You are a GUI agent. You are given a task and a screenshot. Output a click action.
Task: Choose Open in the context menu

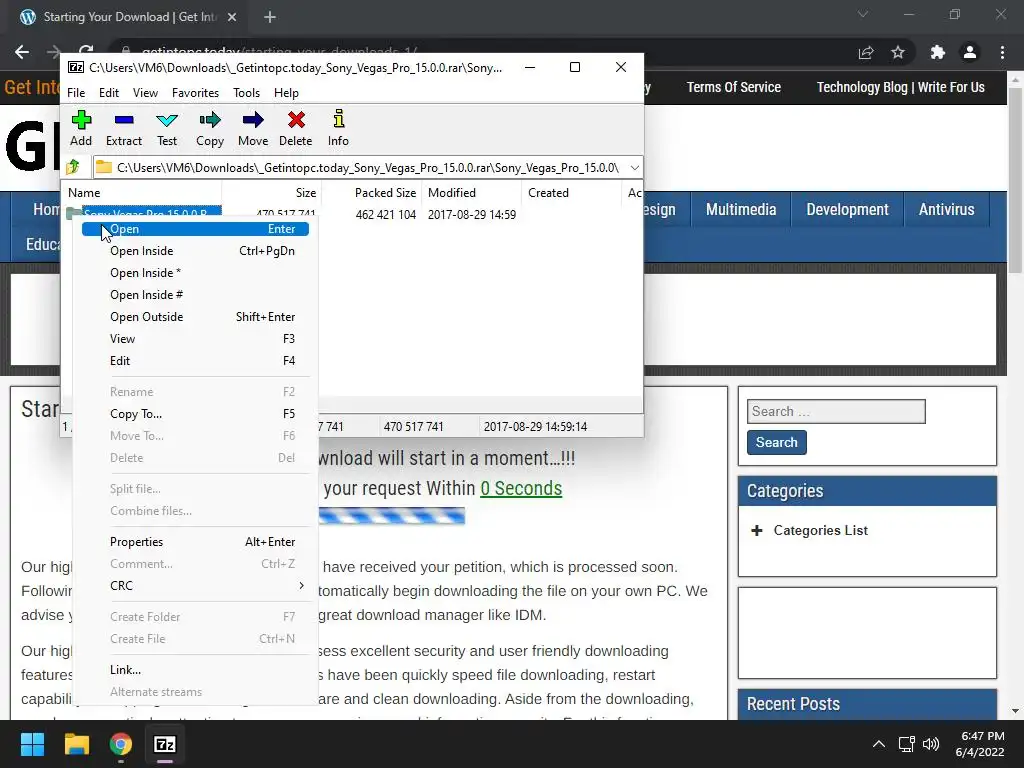point(195,229)
